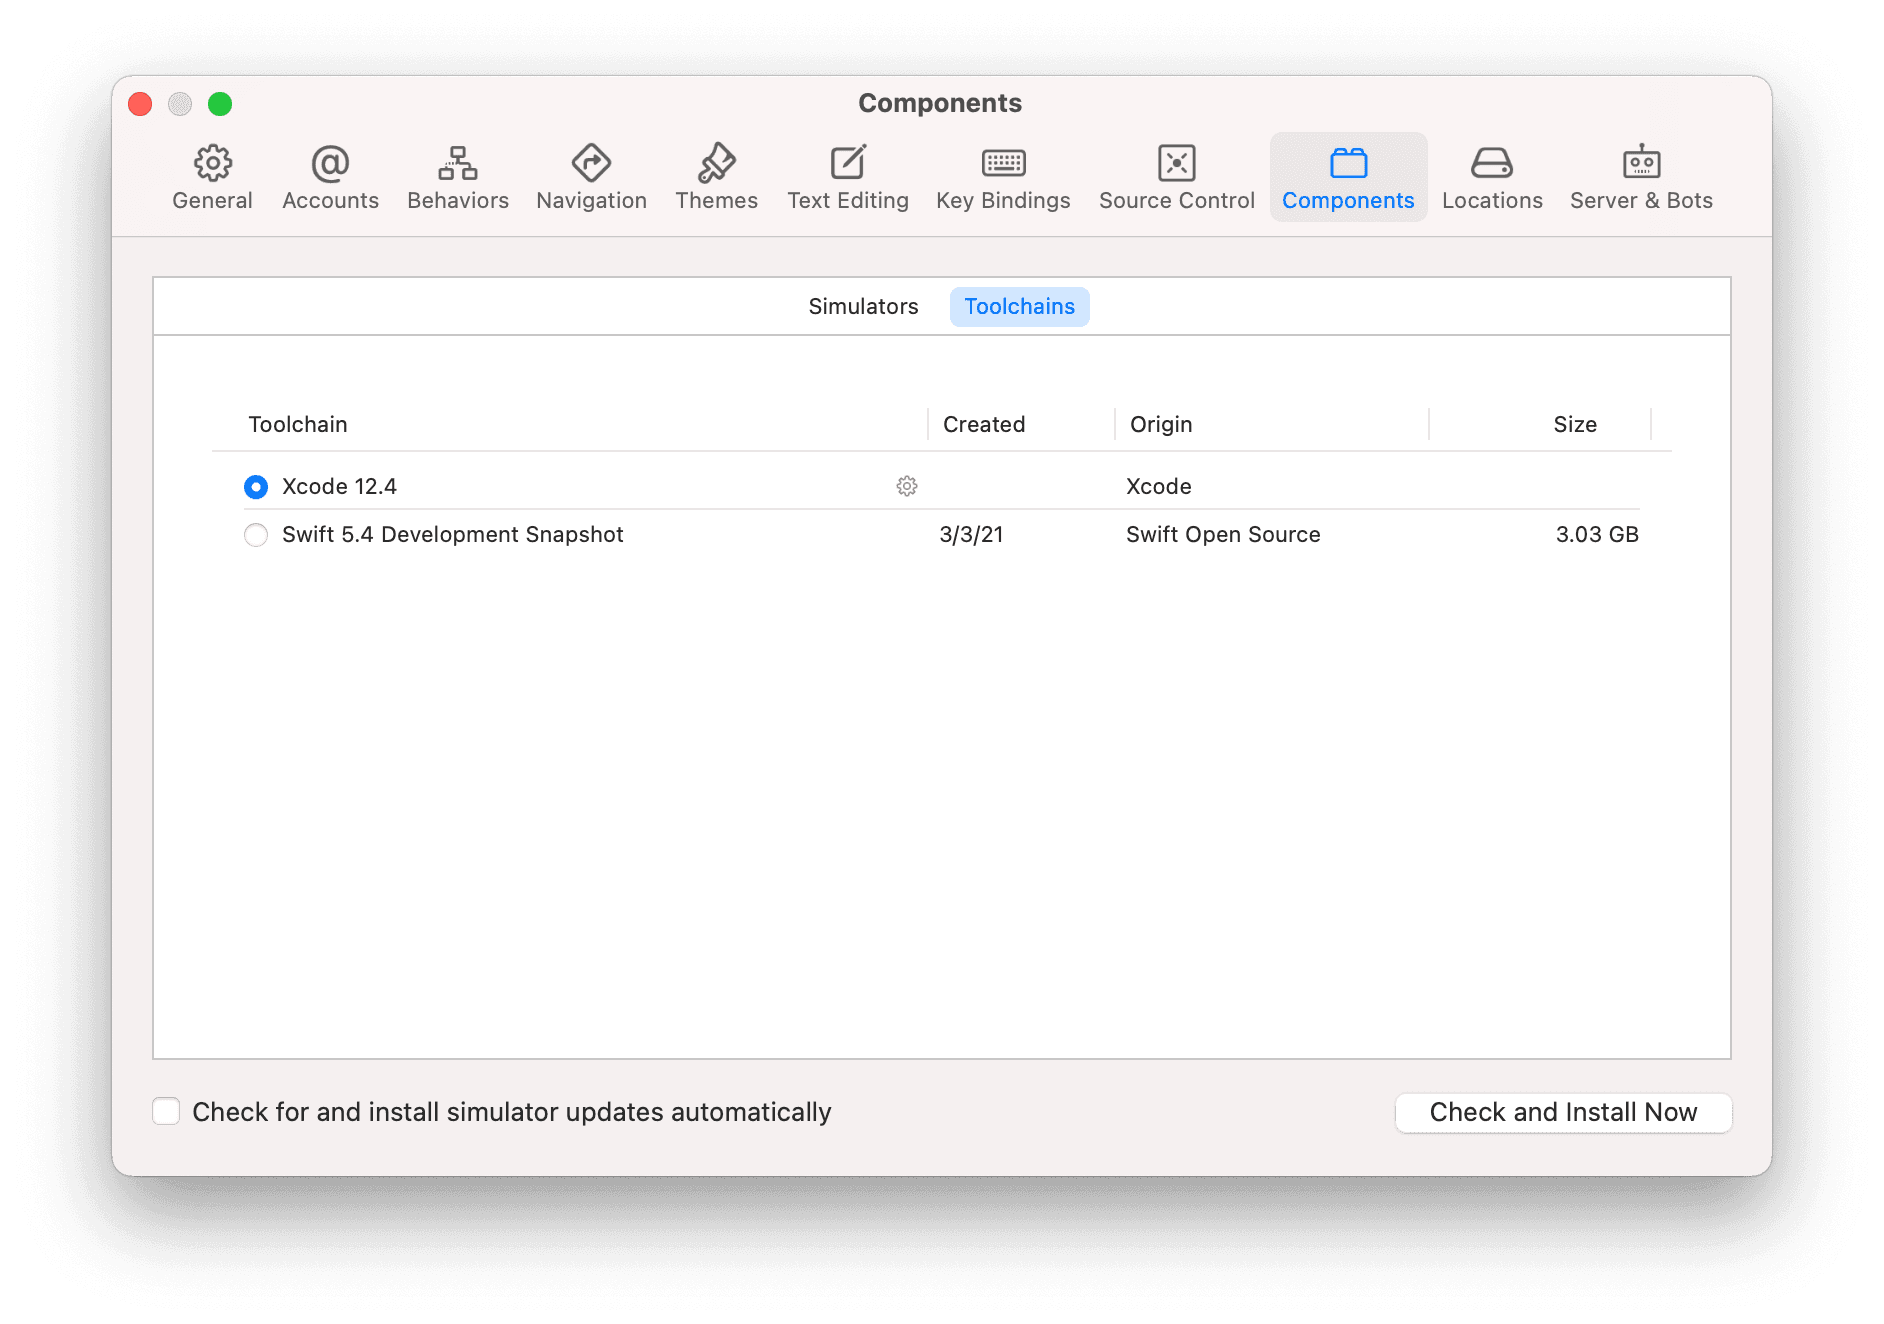
Task: Open the Locations preferences pane
Action: pos(1492,176)
